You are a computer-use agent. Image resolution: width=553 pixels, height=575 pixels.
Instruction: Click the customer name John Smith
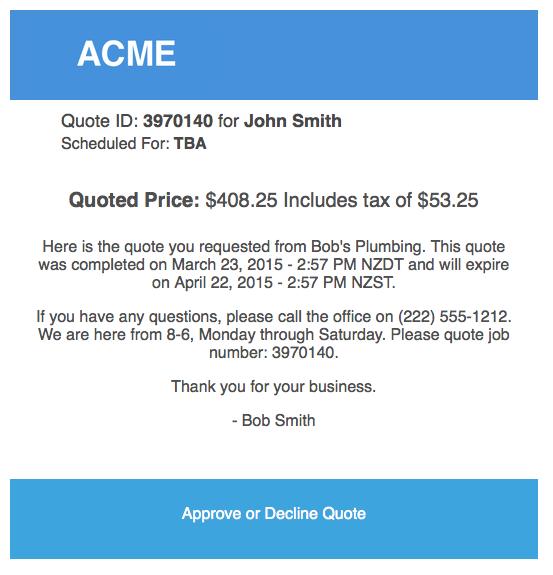pos(293,121)
